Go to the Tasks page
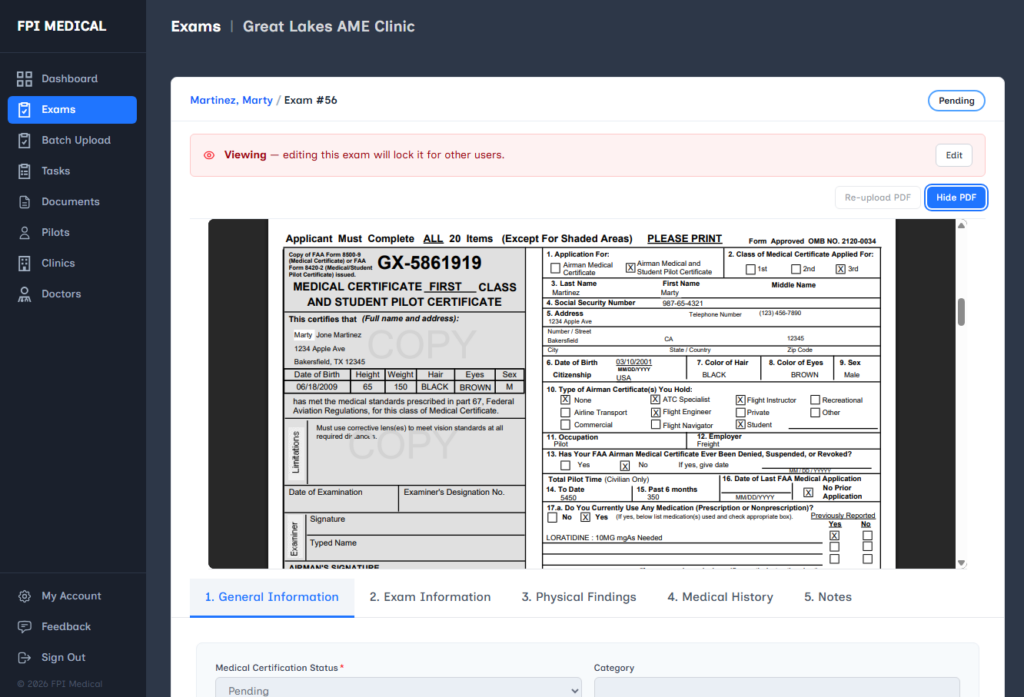The image size is (1024, 697). 72,171
